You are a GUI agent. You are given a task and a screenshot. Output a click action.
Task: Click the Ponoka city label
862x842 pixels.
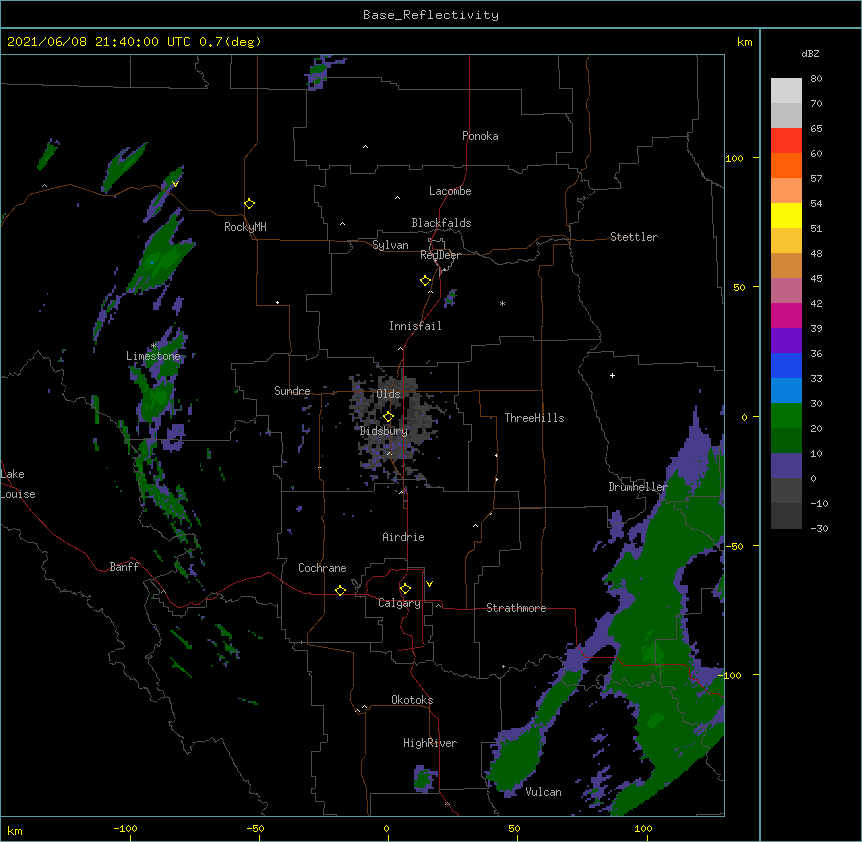[480, 136]
